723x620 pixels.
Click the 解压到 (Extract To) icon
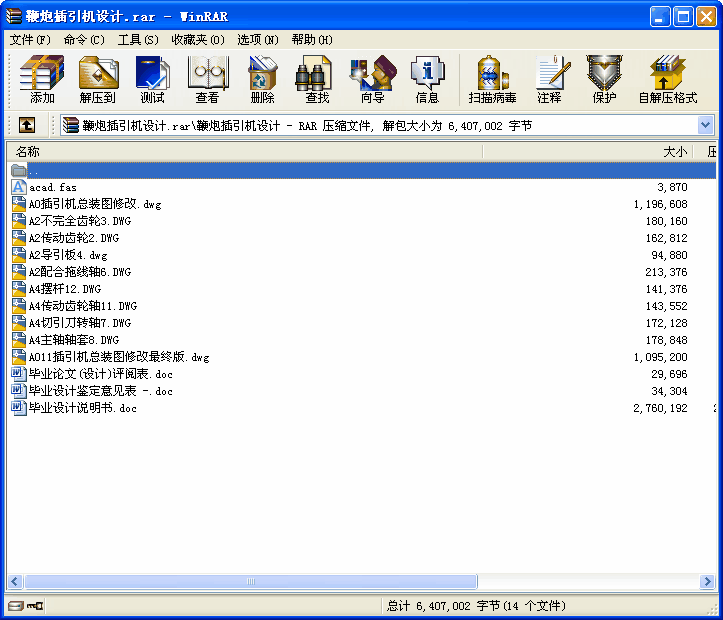98,80
